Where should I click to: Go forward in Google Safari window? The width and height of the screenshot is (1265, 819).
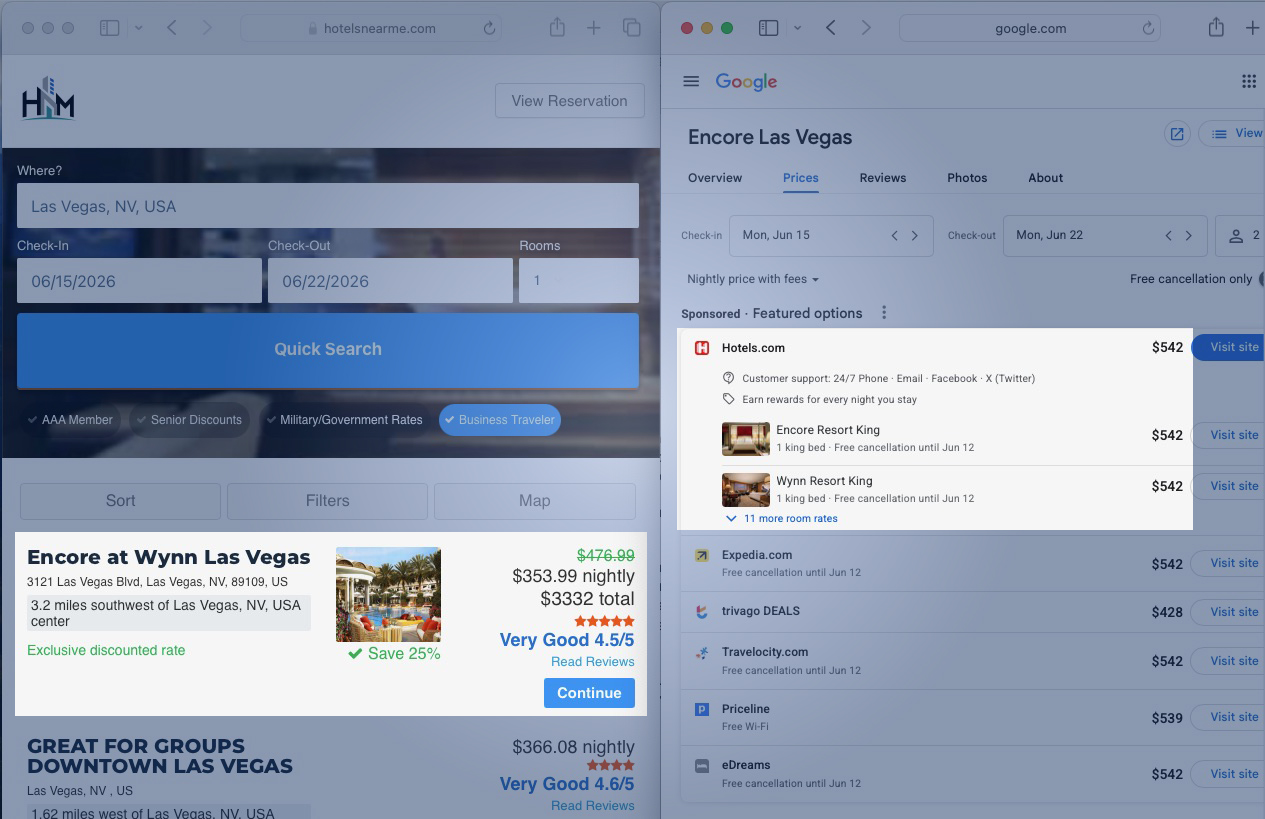866,28
